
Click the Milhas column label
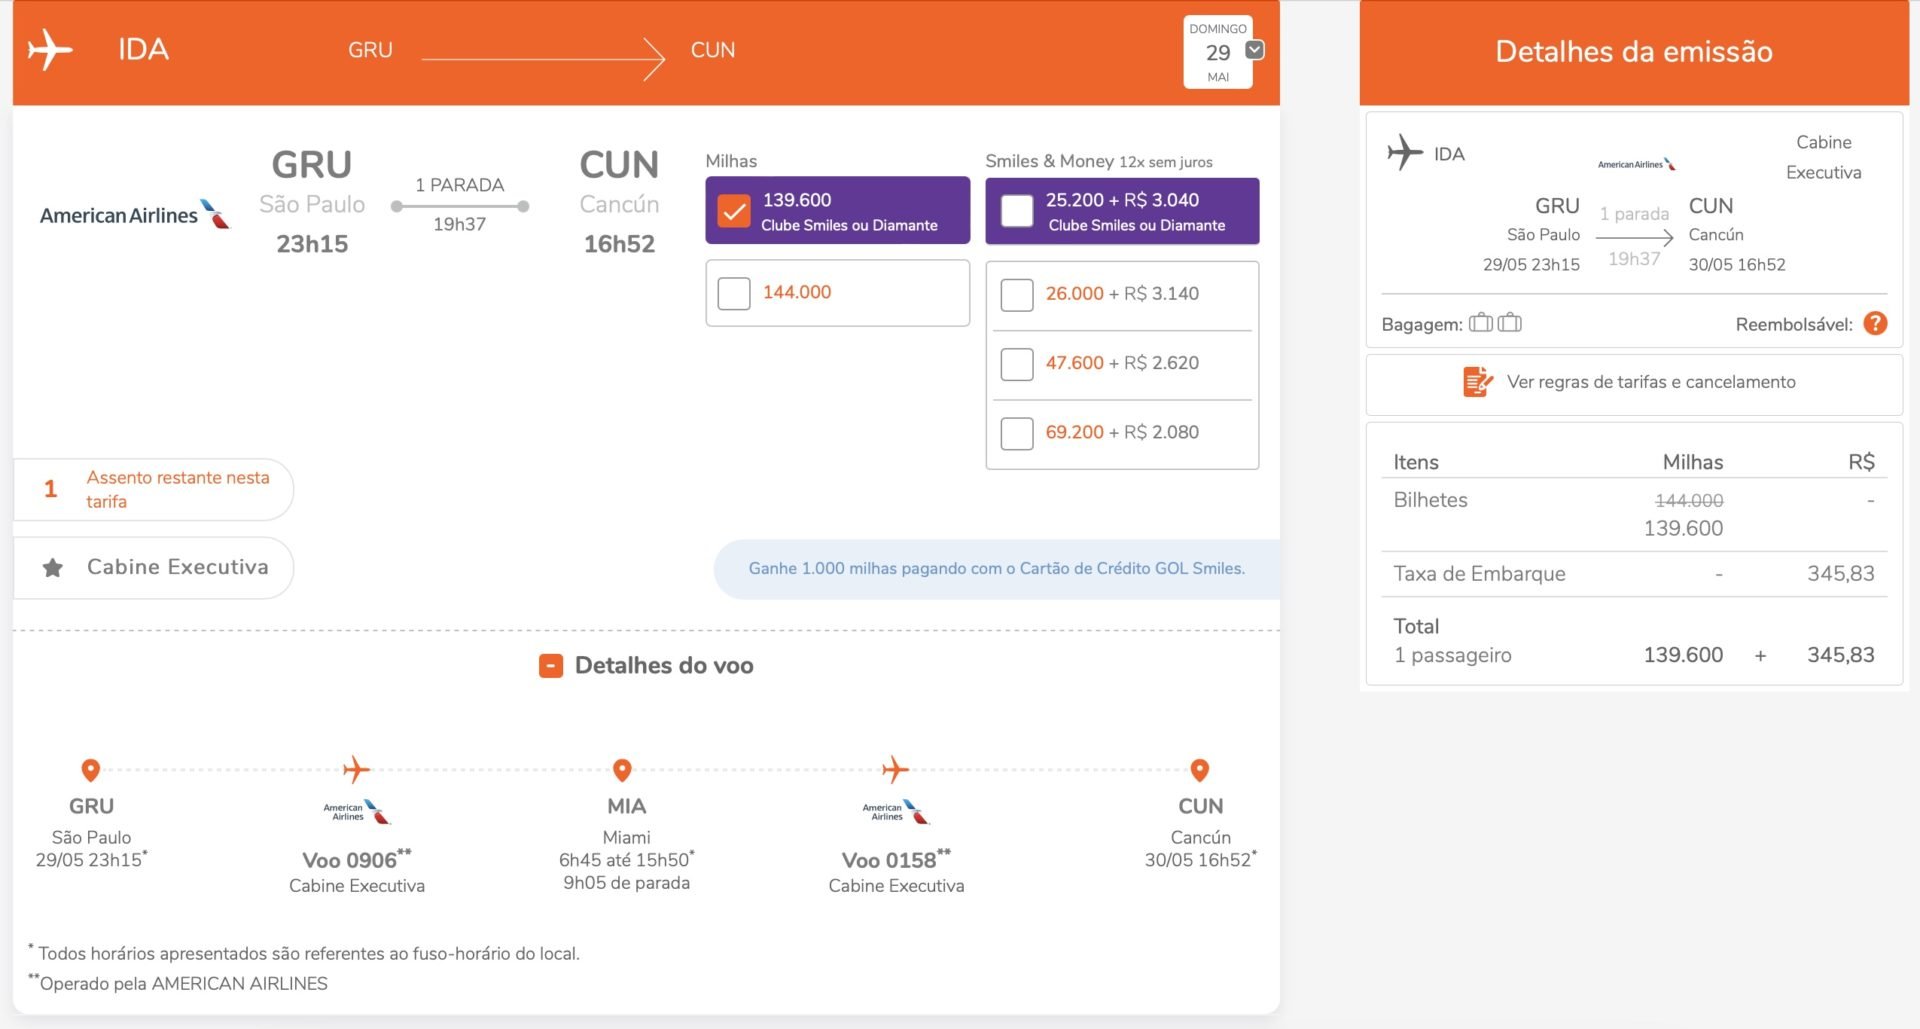pos(731,161)
